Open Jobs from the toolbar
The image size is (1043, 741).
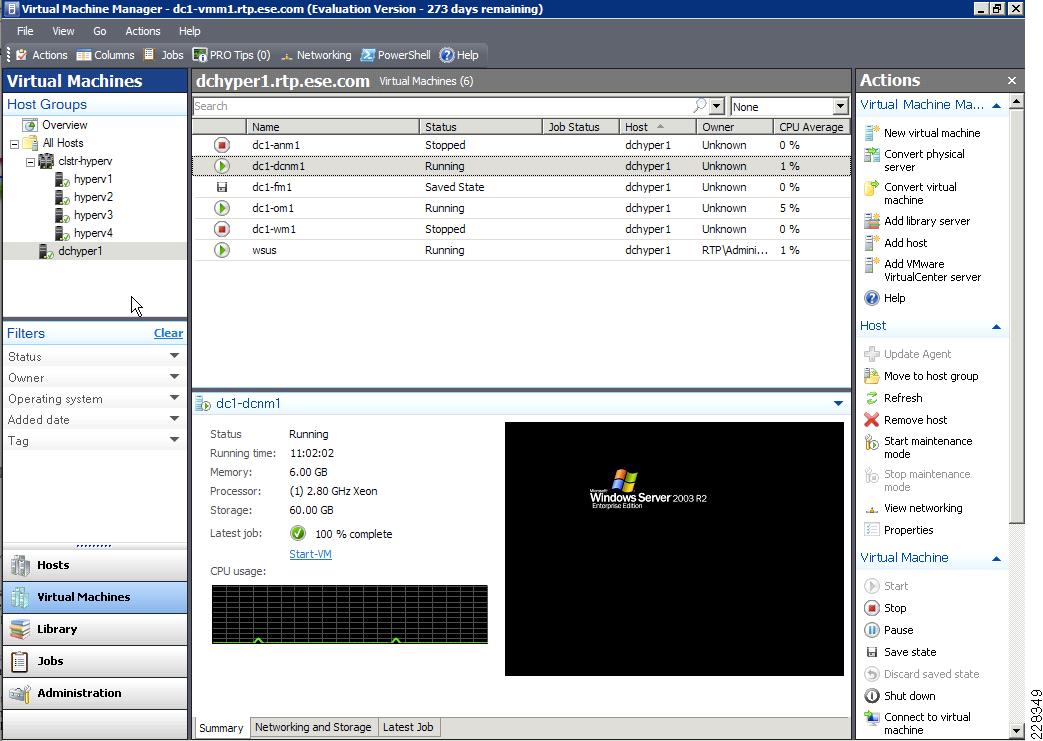164,55
